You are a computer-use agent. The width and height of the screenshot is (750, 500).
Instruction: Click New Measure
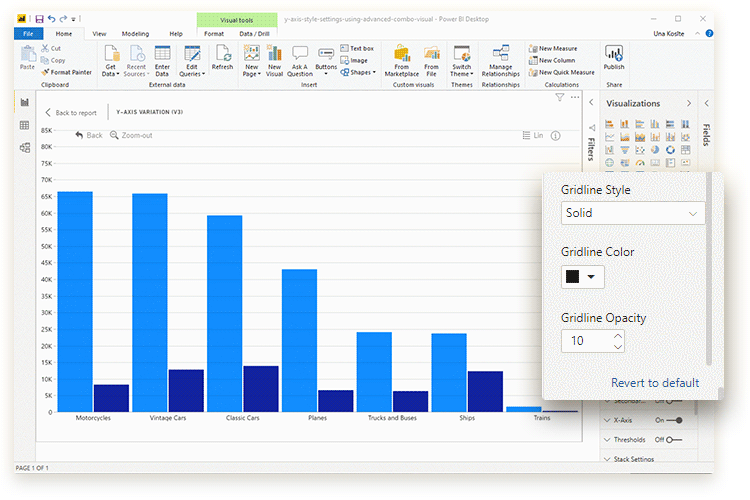[x=553, y=48]
